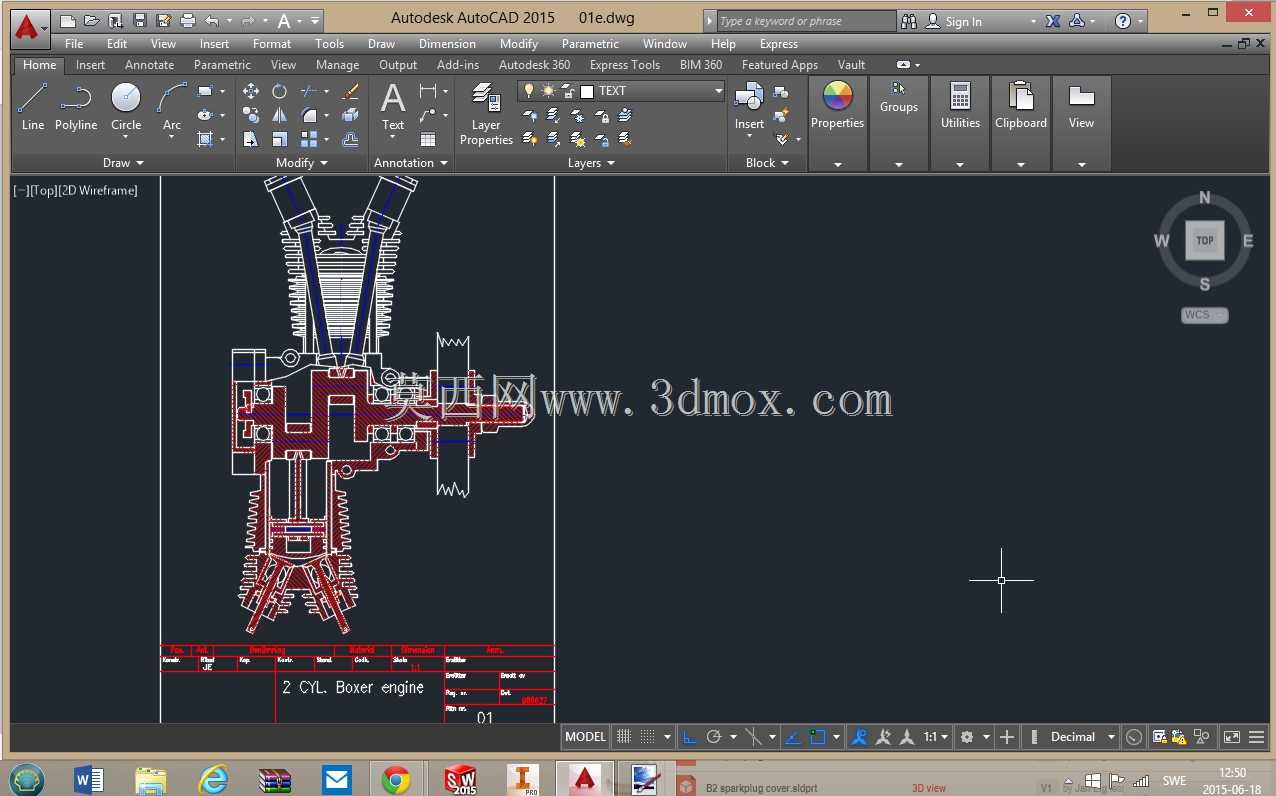Toggle the drawing grid display
This screenshot has width=1276, height=796.
click(x=624, y=737)
